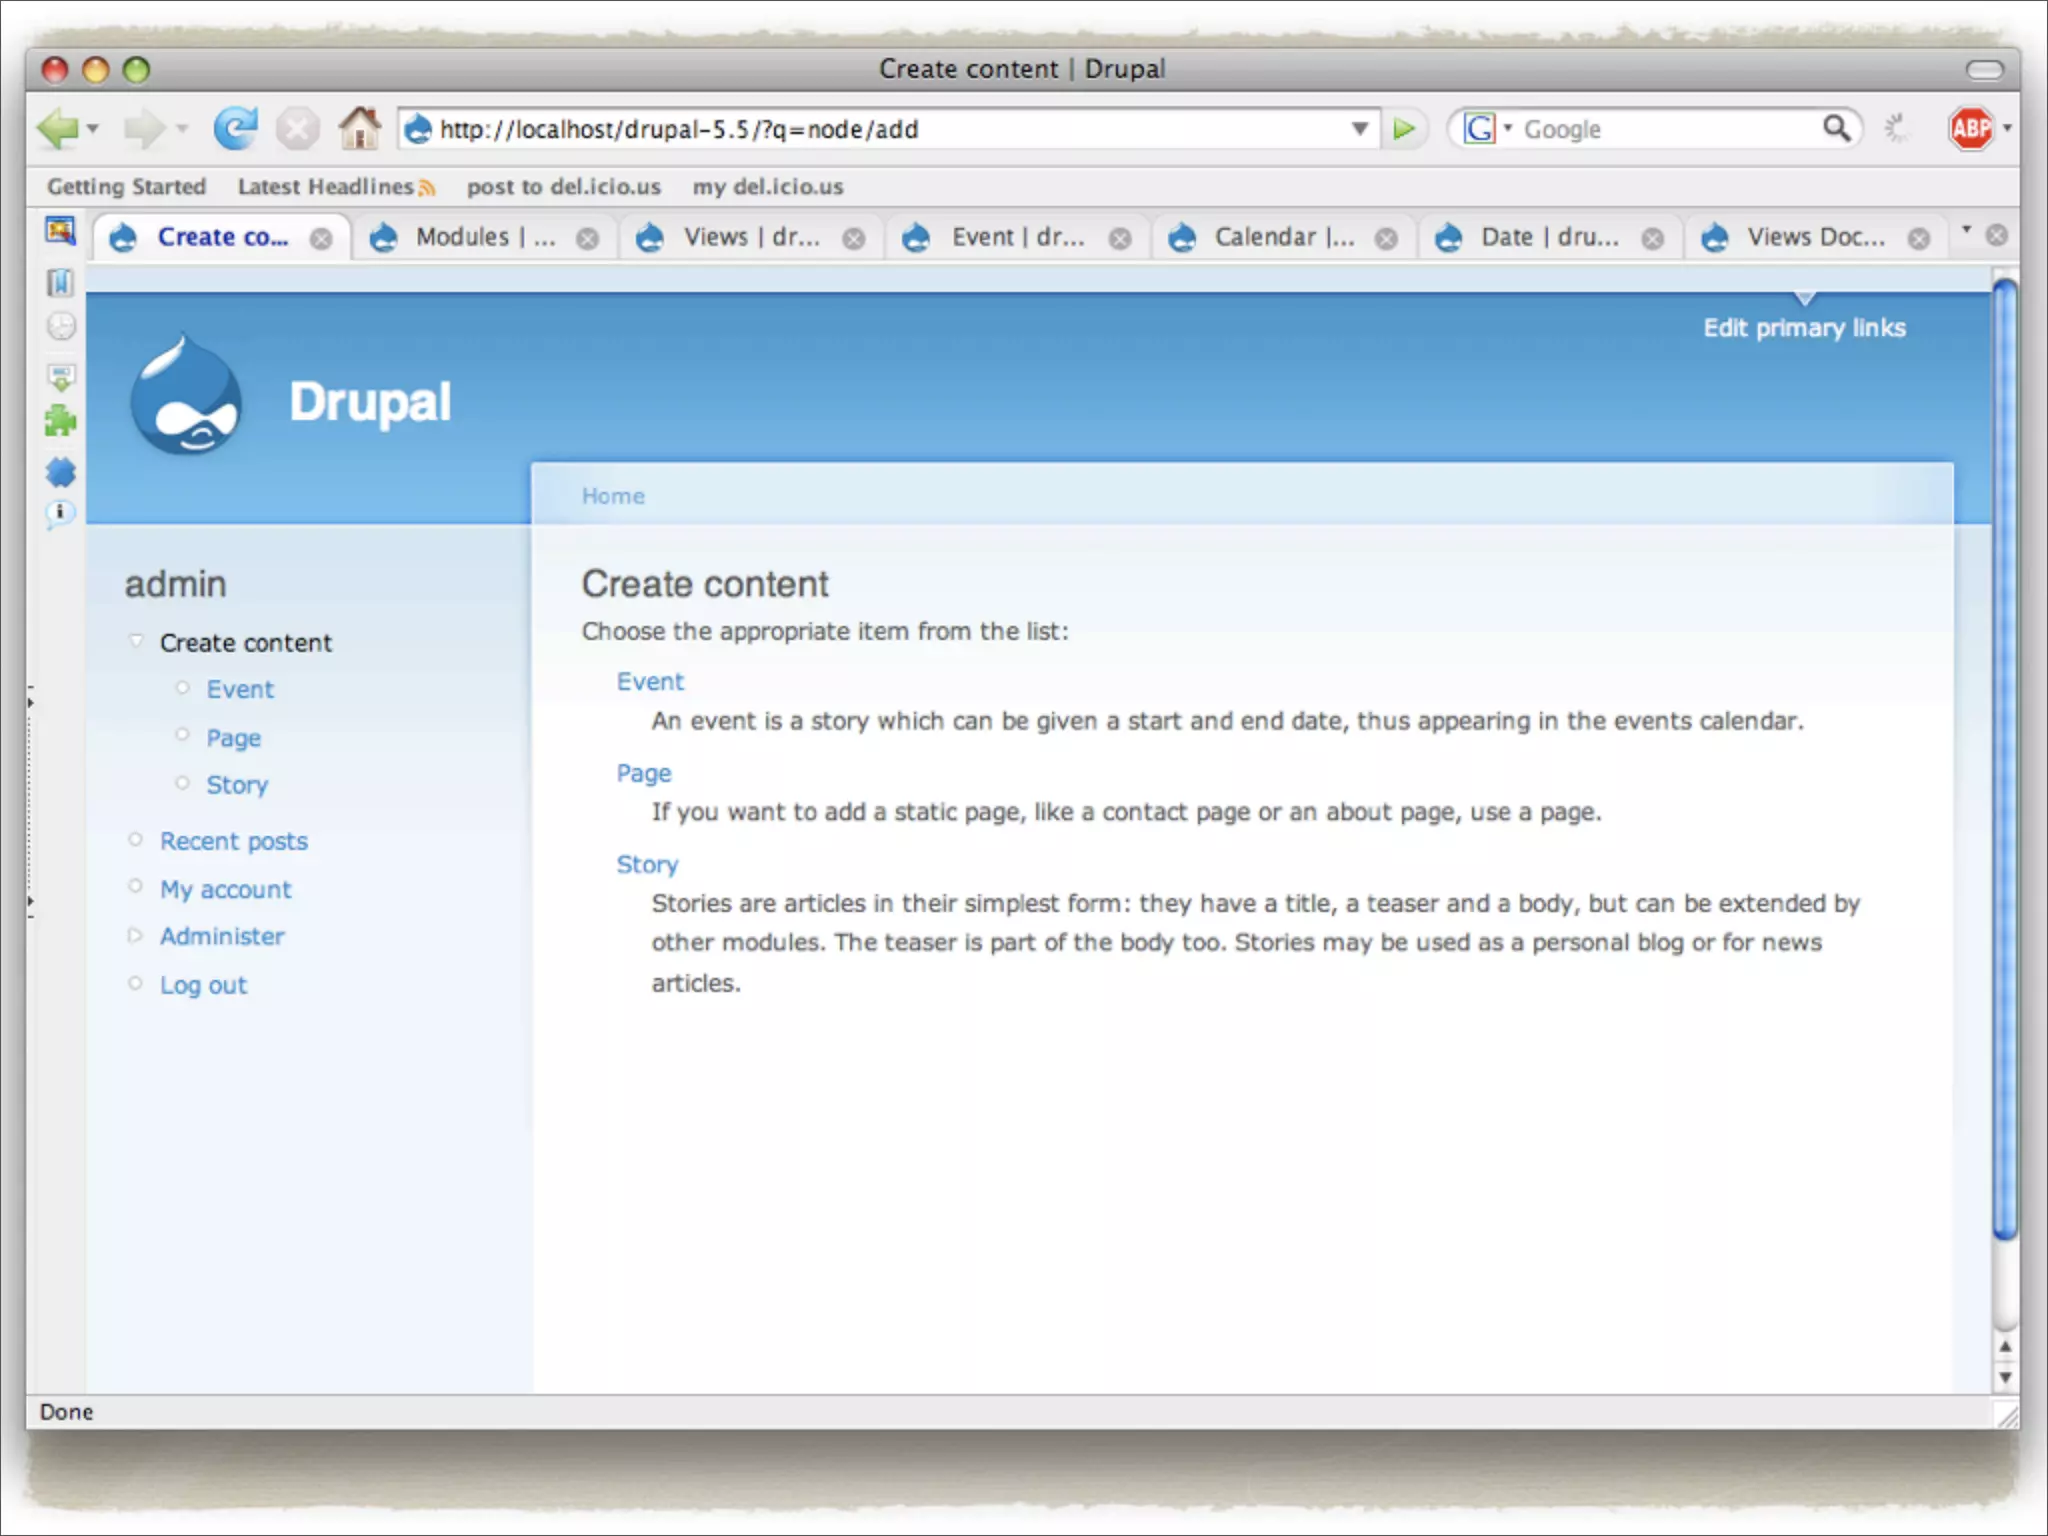Open Recent posts in sidebar
The image size is (2048, 1536).
pyautogui.click(x=234, y=842)
